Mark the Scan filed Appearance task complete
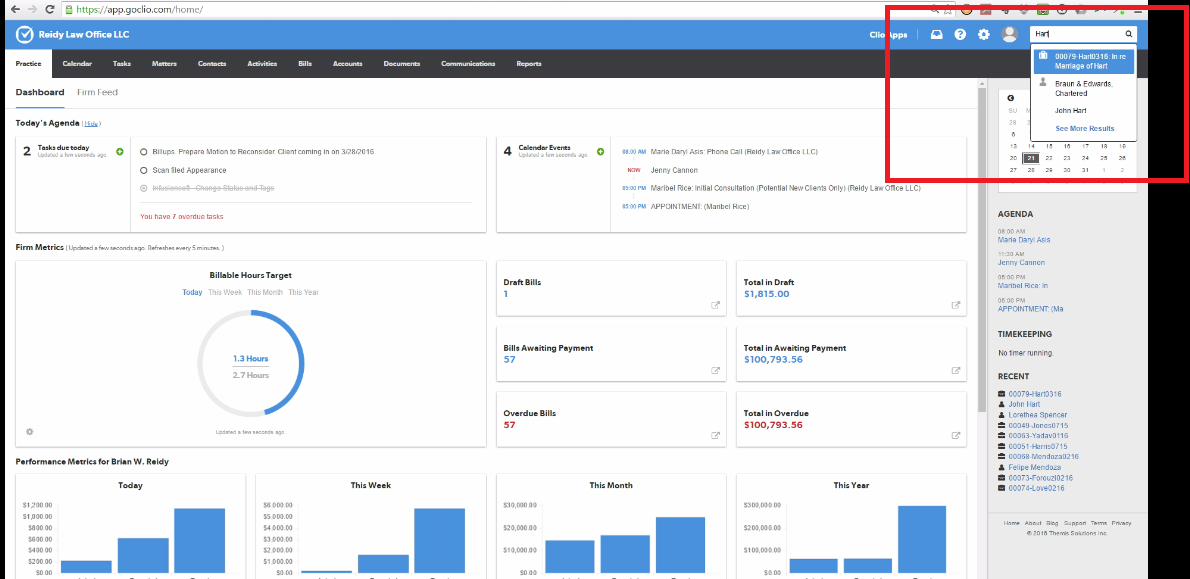 pos(142,170)
